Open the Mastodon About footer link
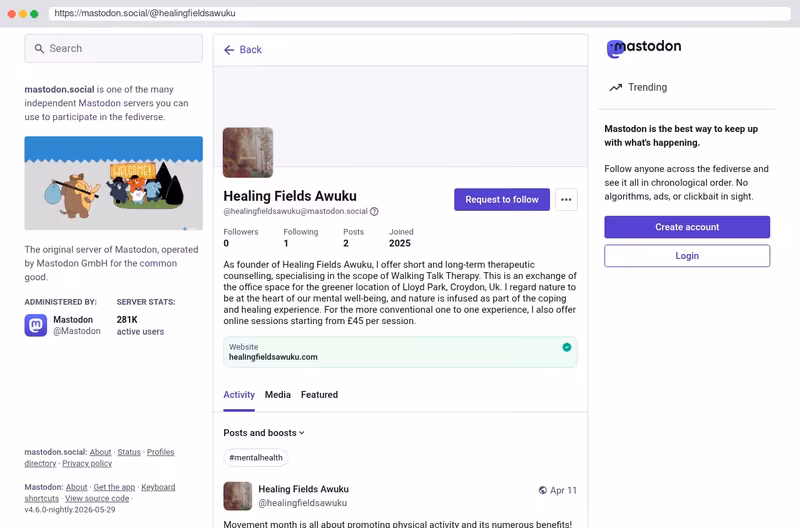The image size is (800, 528). (x=77, y=487)
